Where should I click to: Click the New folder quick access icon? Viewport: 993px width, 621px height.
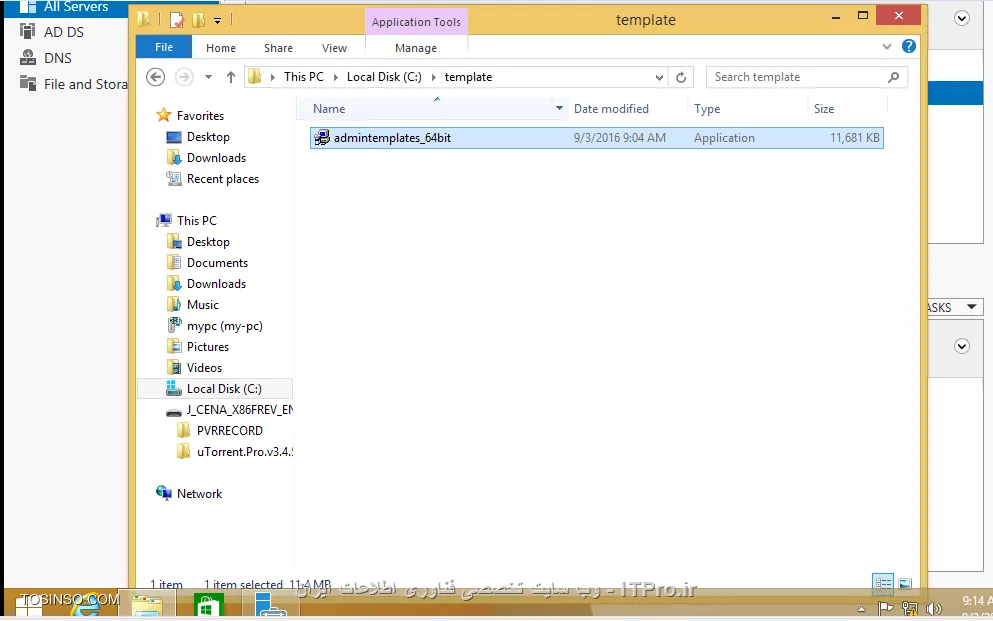coord(199,20)
